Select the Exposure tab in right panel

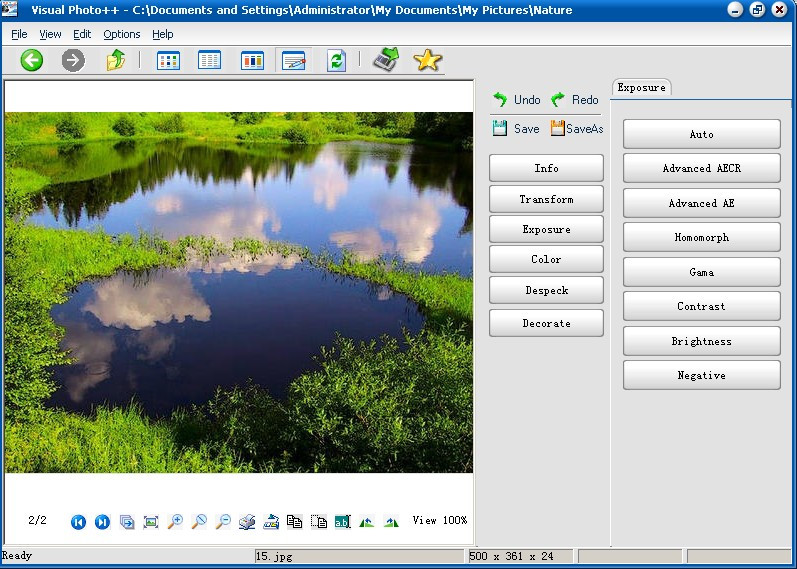[x=641, y=88]
